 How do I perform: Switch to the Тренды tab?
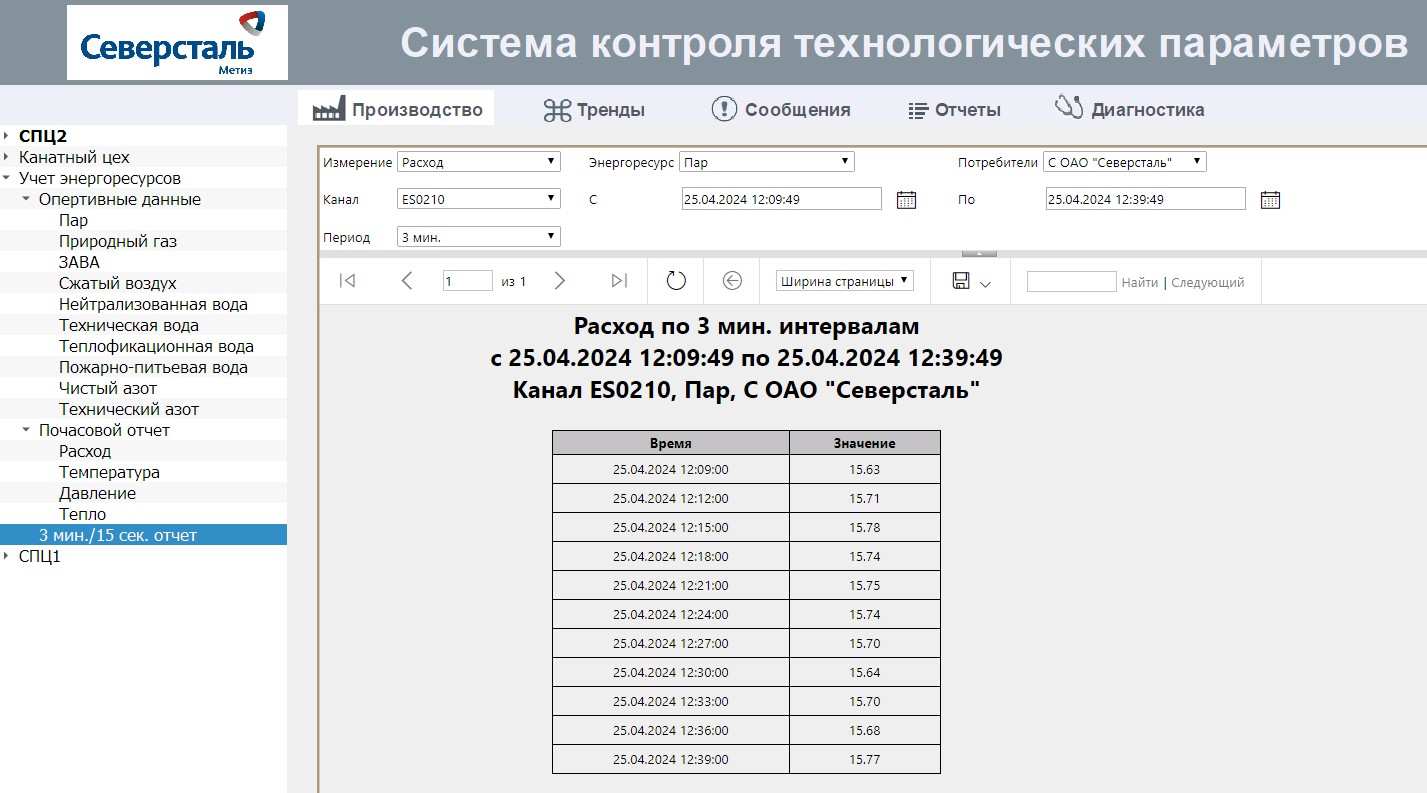click(x=594, y=110)
